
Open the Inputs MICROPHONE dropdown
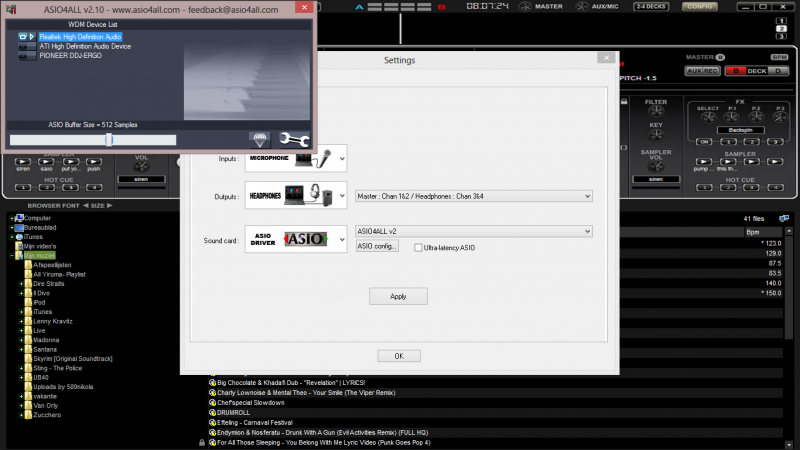click(x=296, y=159)
